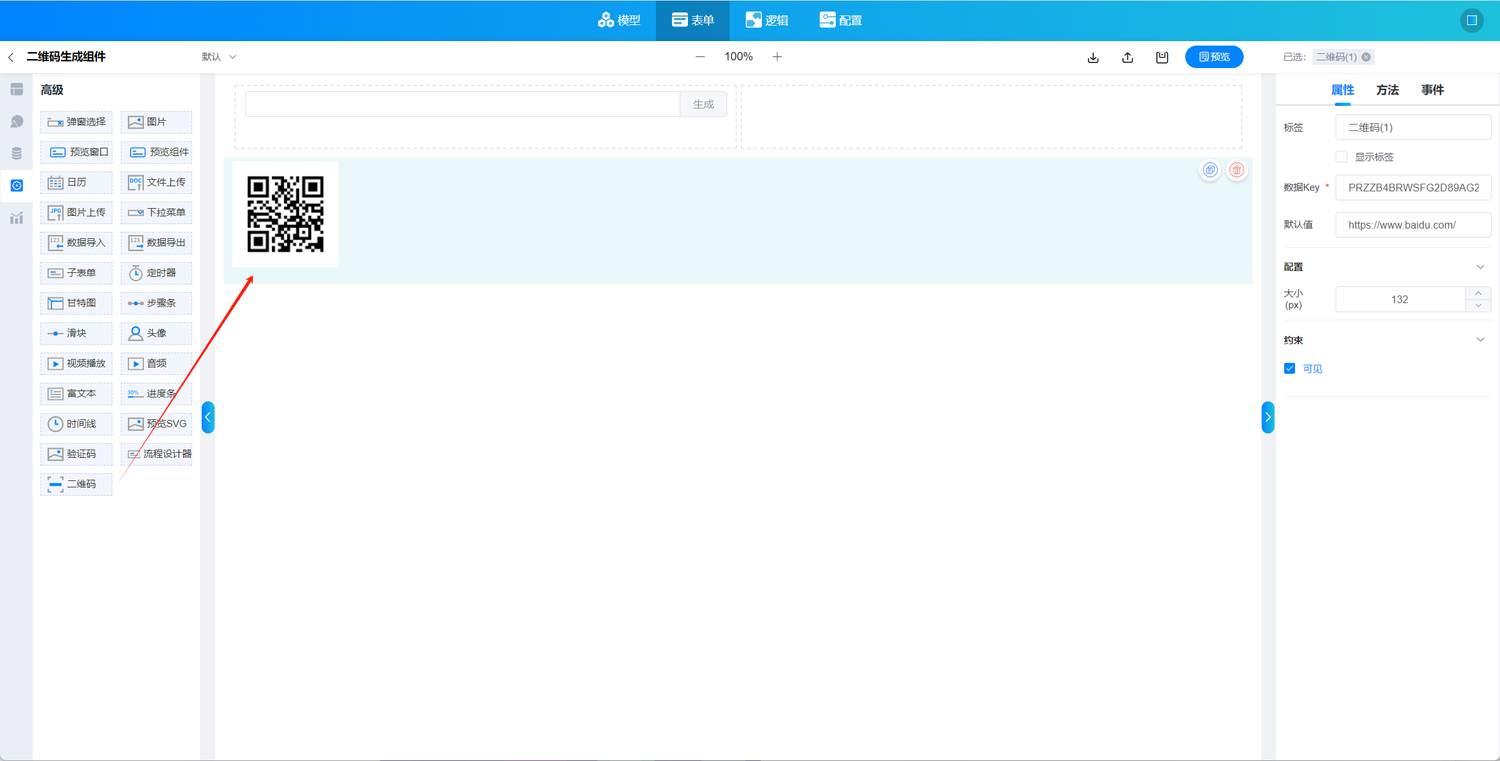Image resolution: width=1500 pixels, height=761 pixels.
Task: Click the active advanced components sidebar icon
Action: click(x=16, y=186)
